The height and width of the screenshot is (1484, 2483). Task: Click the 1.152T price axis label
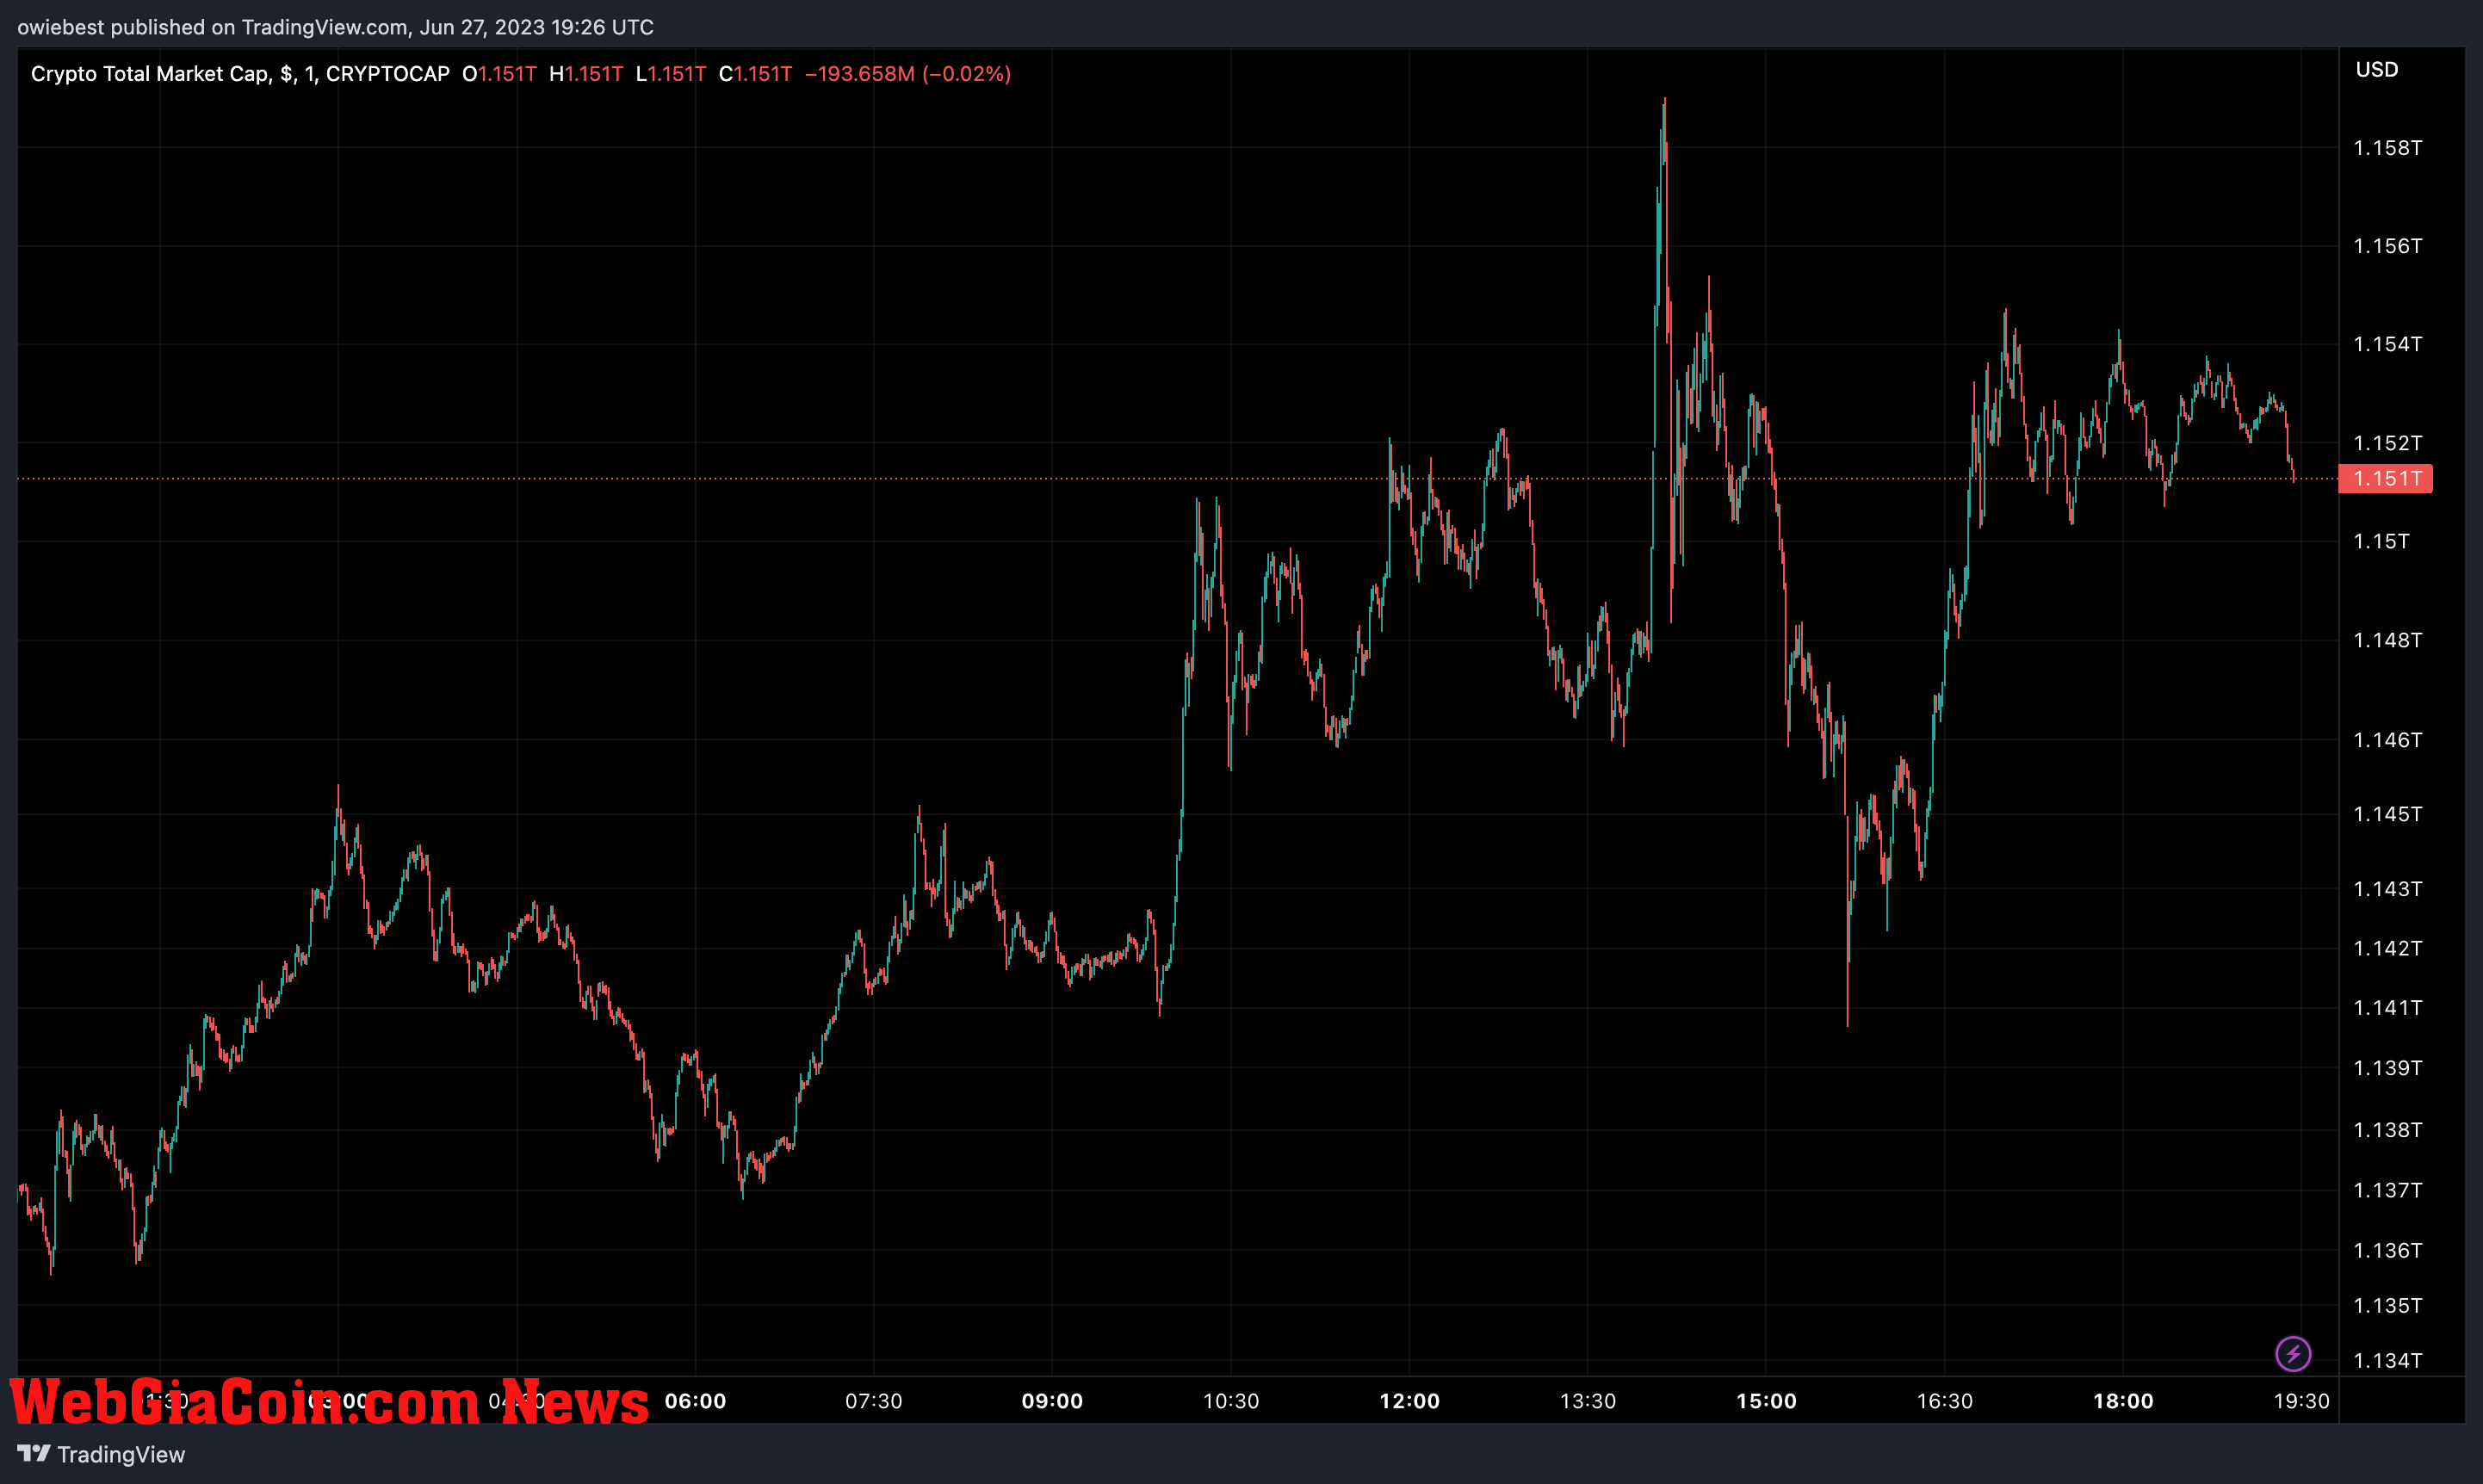(2388, 443)
